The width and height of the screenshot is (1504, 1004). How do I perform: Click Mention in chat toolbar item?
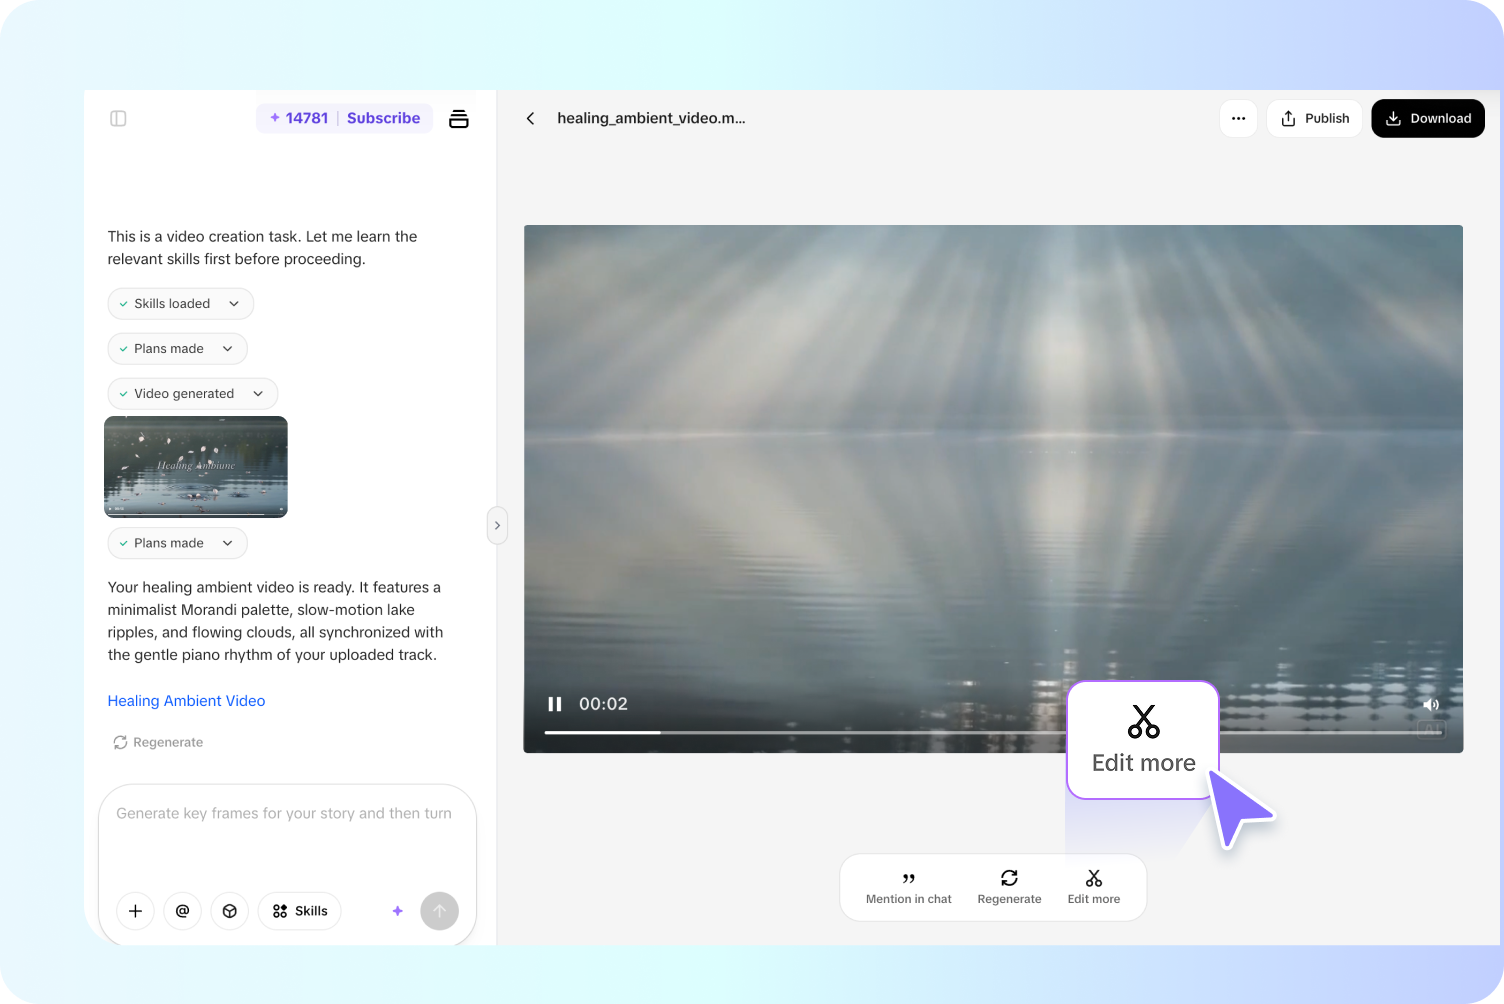click(909, 888)
